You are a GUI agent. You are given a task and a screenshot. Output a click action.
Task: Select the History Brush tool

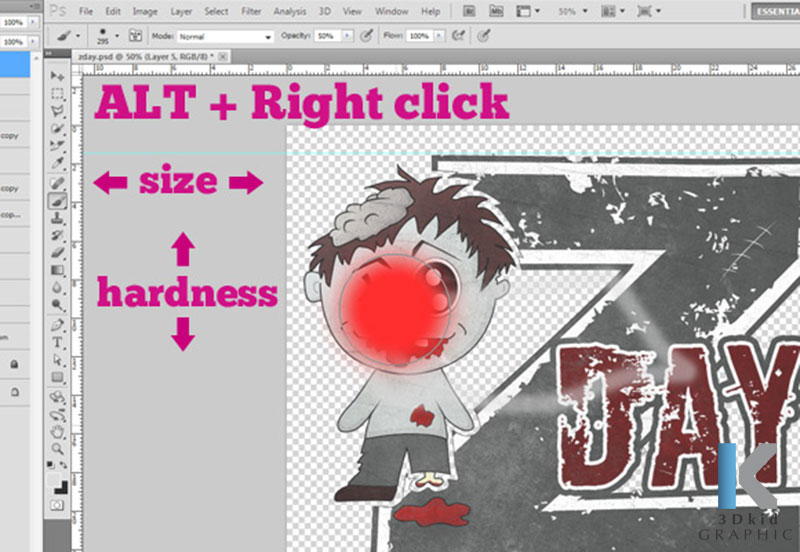point(57,235)
